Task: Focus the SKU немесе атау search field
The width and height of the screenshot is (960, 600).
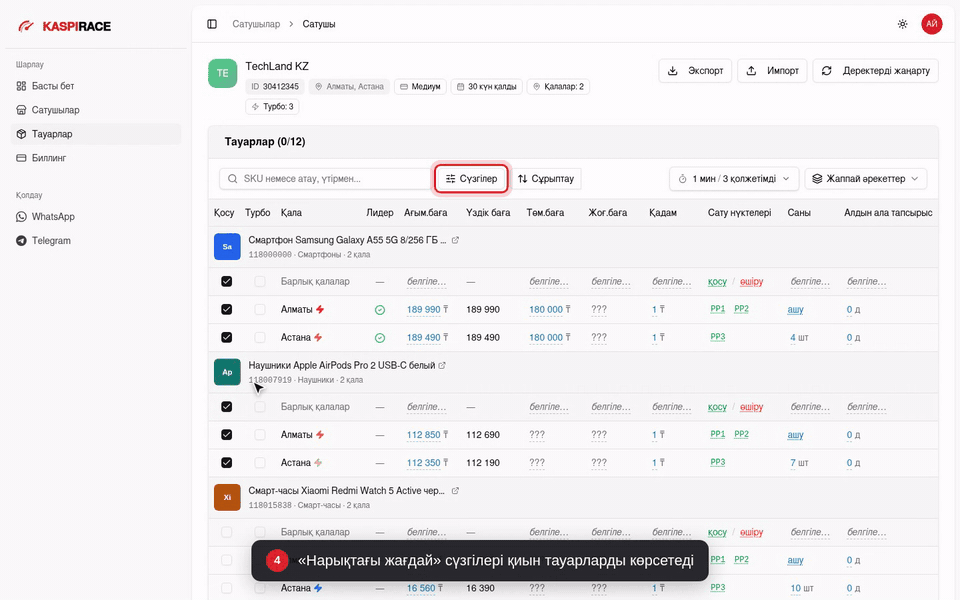Action: click(325, 179)
